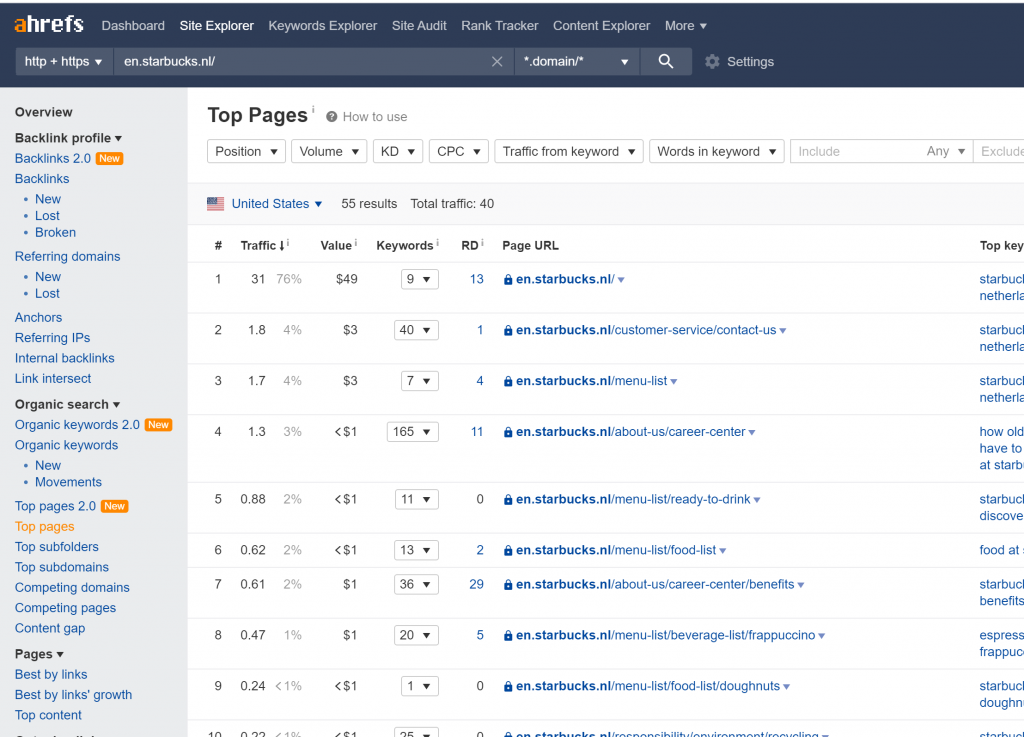Click into the Include keyword field
This screenshot has height=737, width=1024.
click(855, 151)
